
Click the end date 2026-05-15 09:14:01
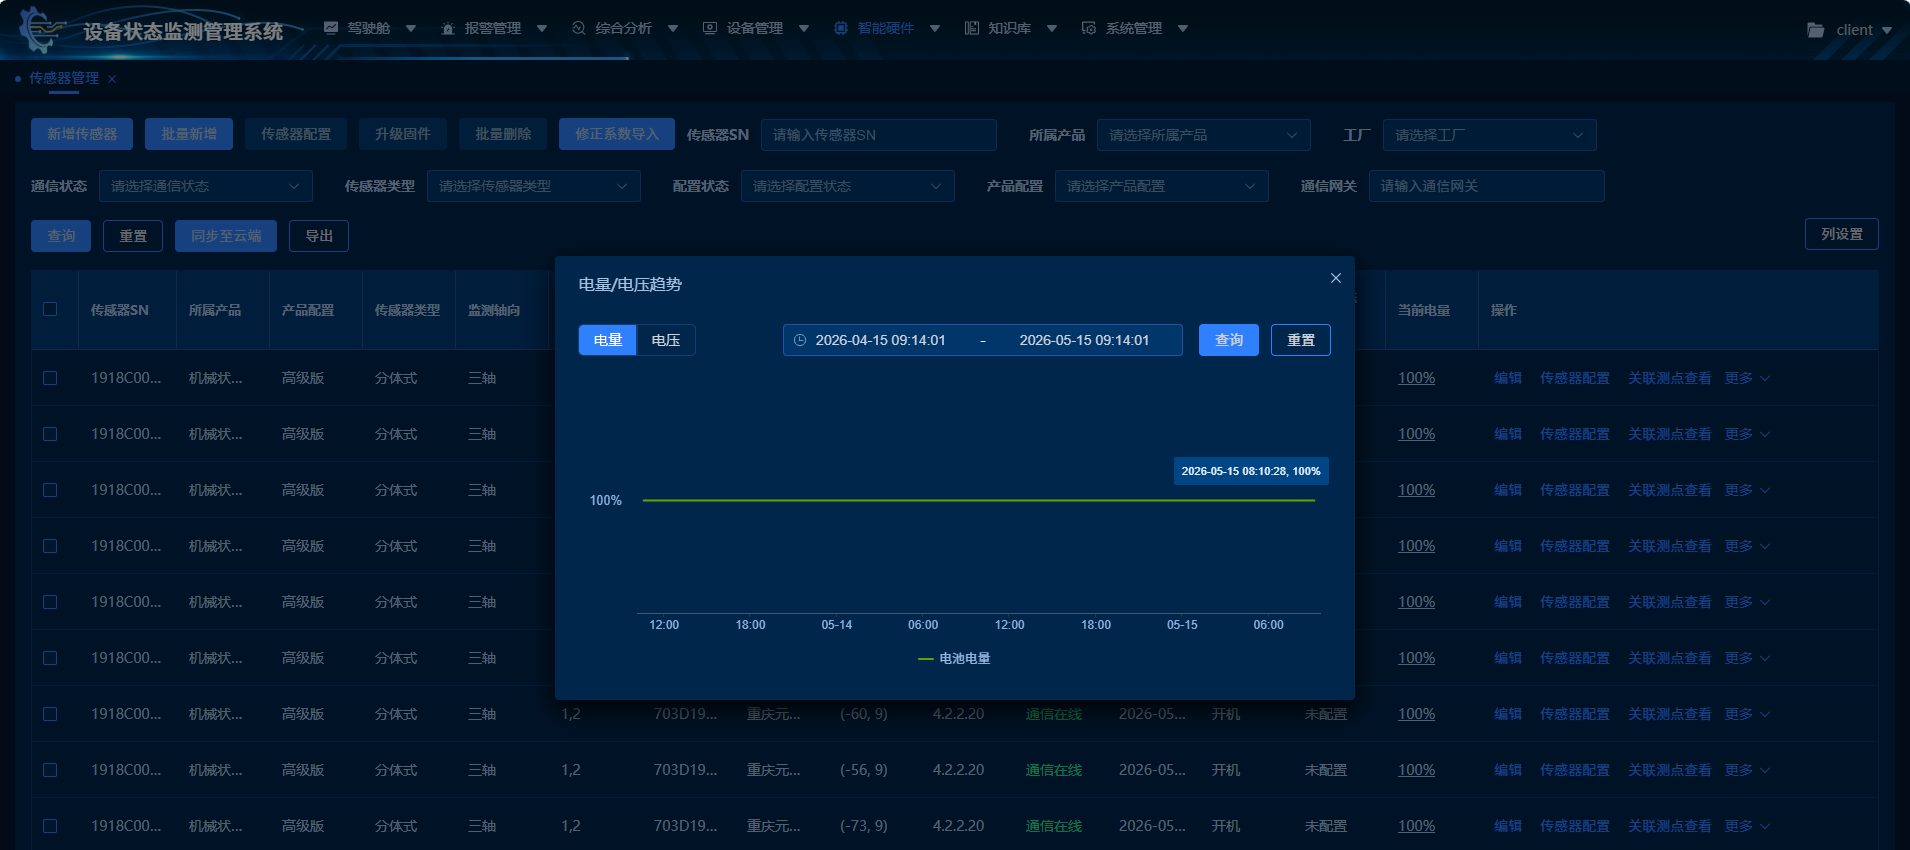tap(1084, 340)
